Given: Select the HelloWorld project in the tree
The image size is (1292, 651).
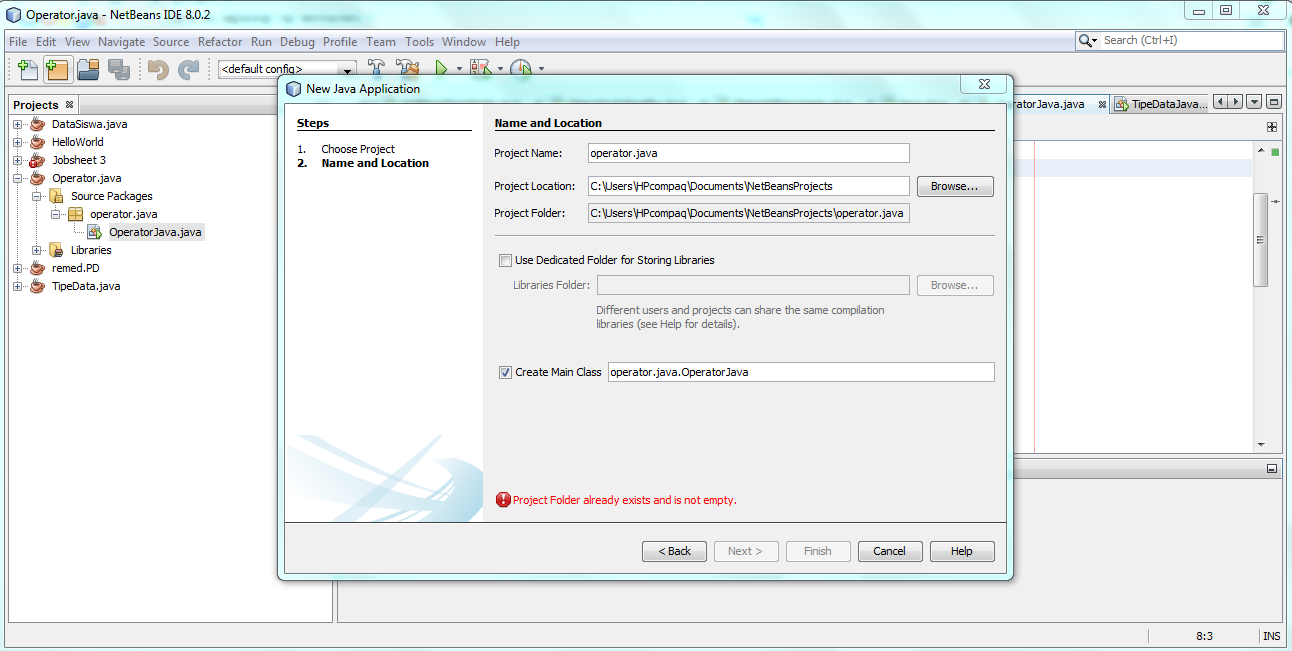Looking at the screenshot, I should click(78, 142).
